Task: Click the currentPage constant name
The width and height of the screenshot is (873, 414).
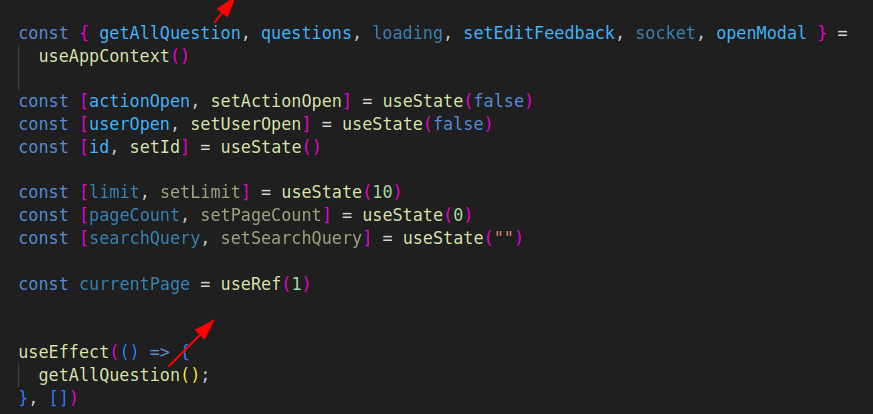Action: 134,284
